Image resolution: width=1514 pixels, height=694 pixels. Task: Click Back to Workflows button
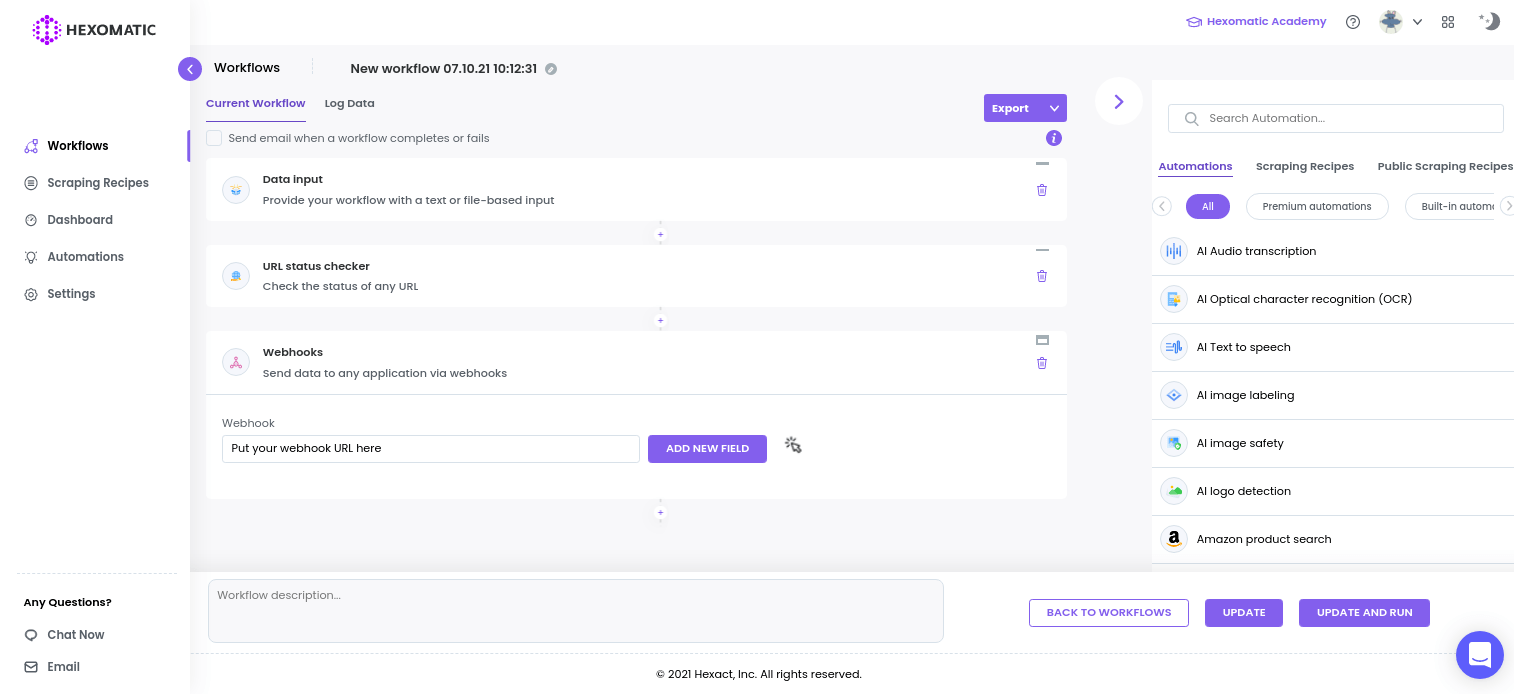point(1108,612)
